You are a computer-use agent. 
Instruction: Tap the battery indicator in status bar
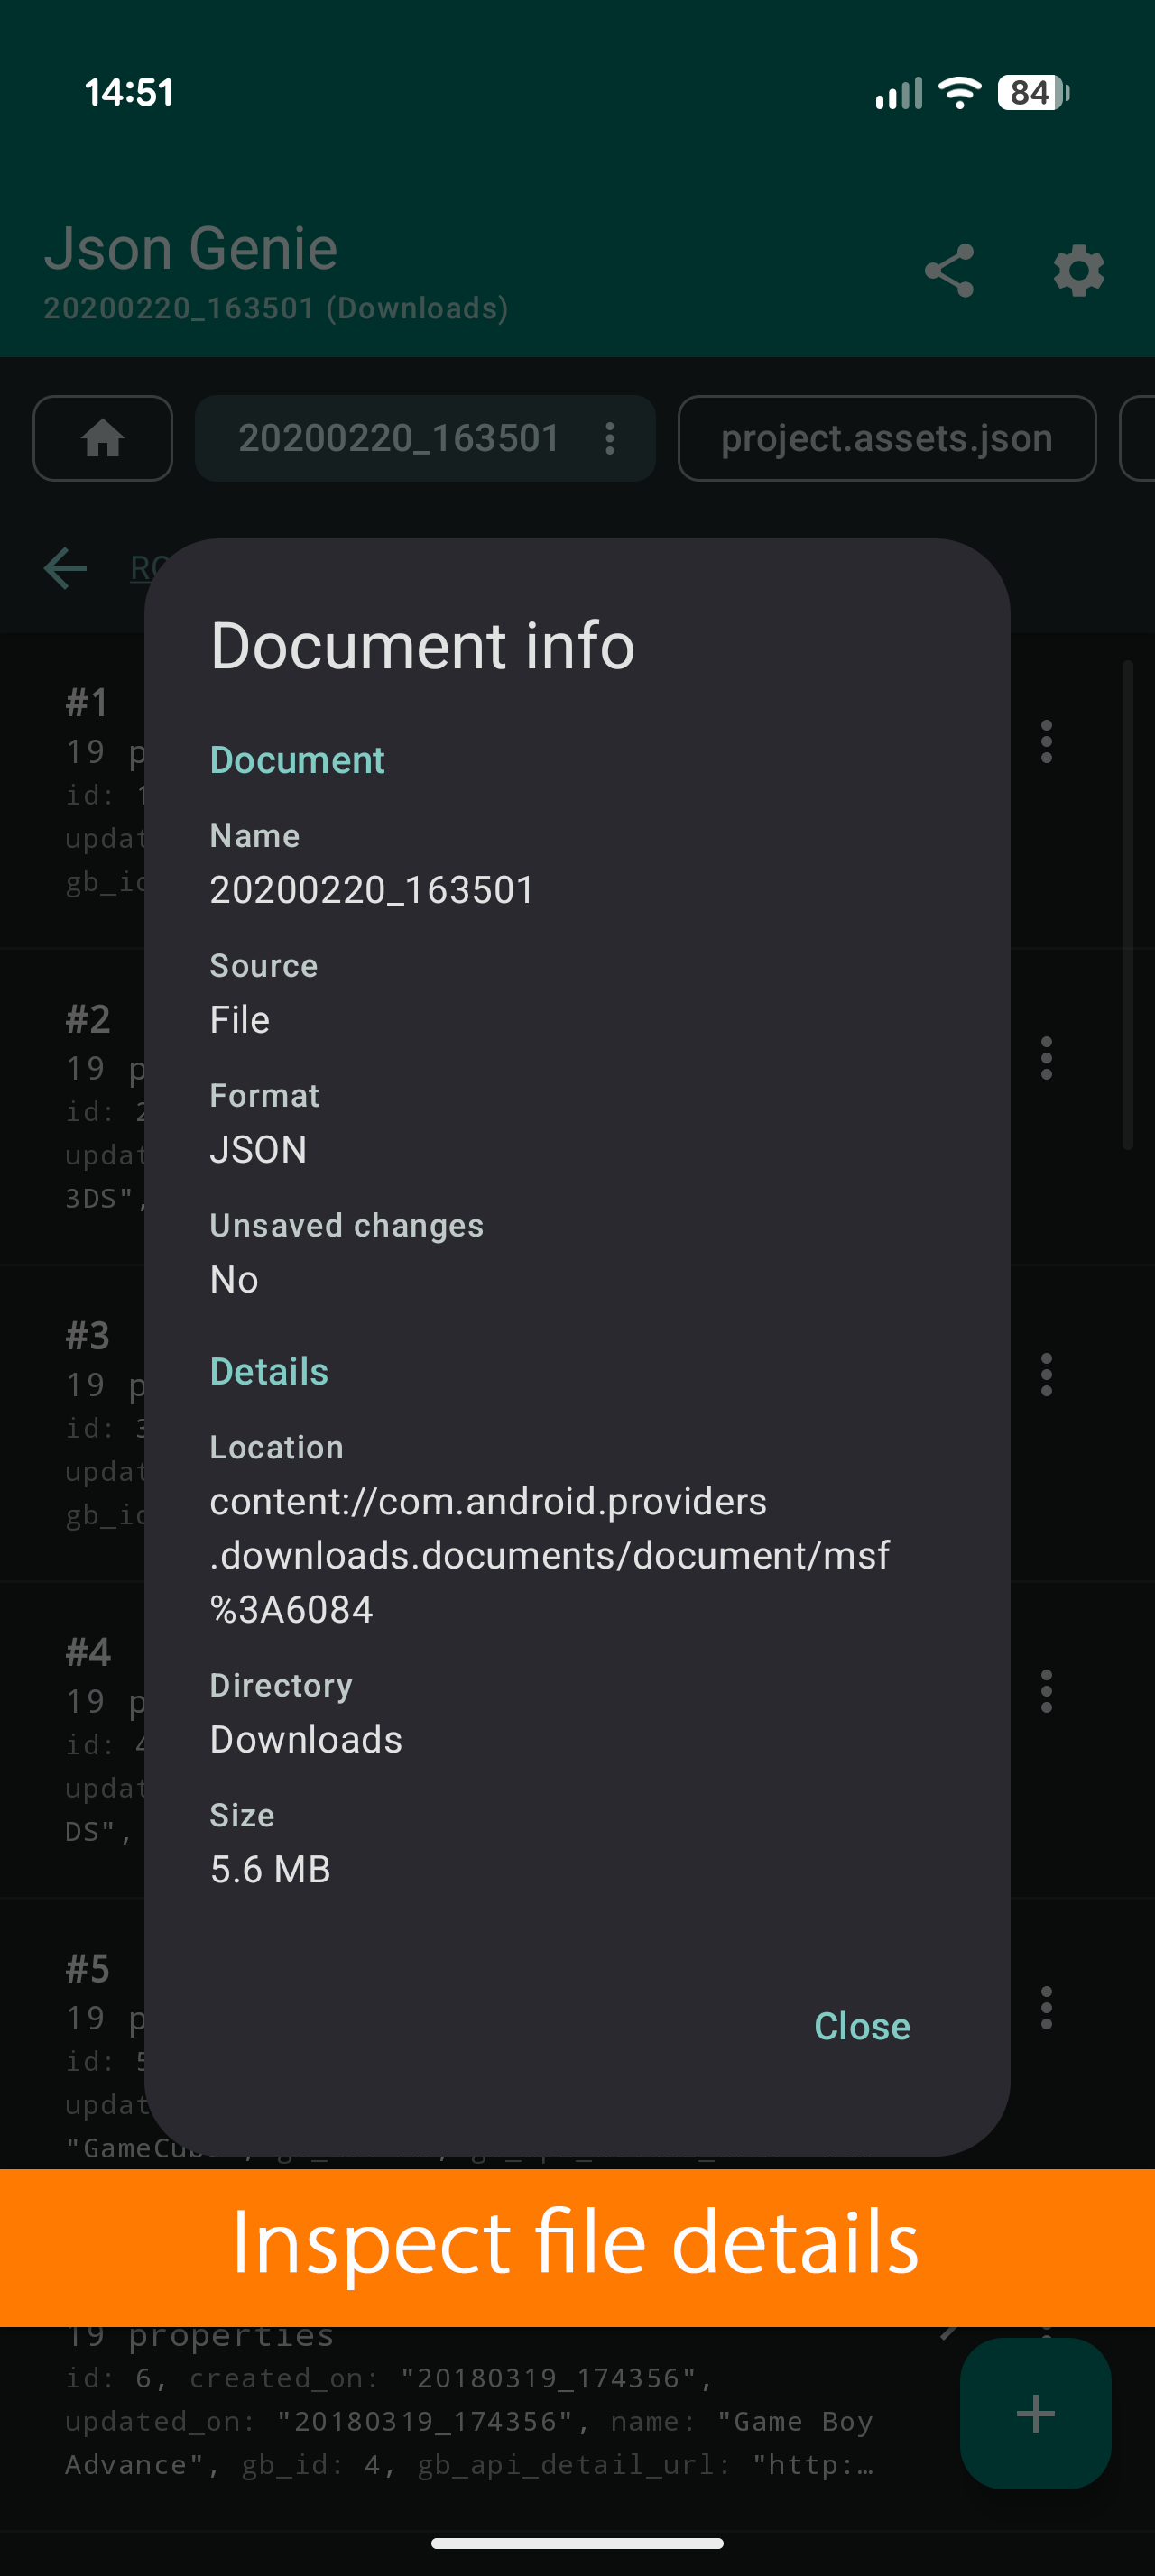(1032, 93)
